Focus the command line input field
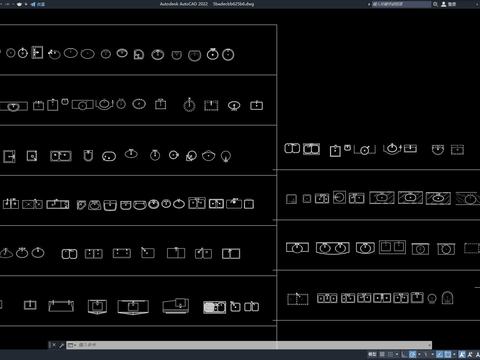480x360 pixels. 250,345
